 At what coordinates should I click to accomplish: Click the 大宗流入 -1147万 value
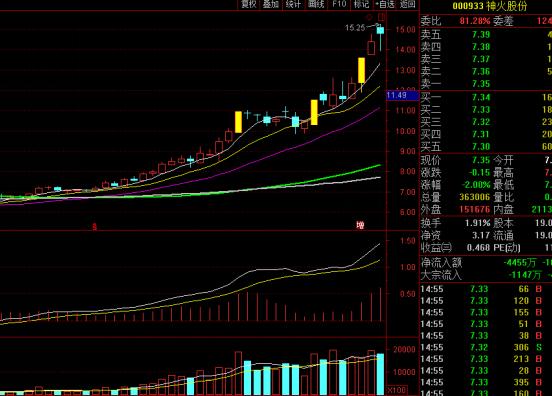pyautogui.click(x=524, y=275)
